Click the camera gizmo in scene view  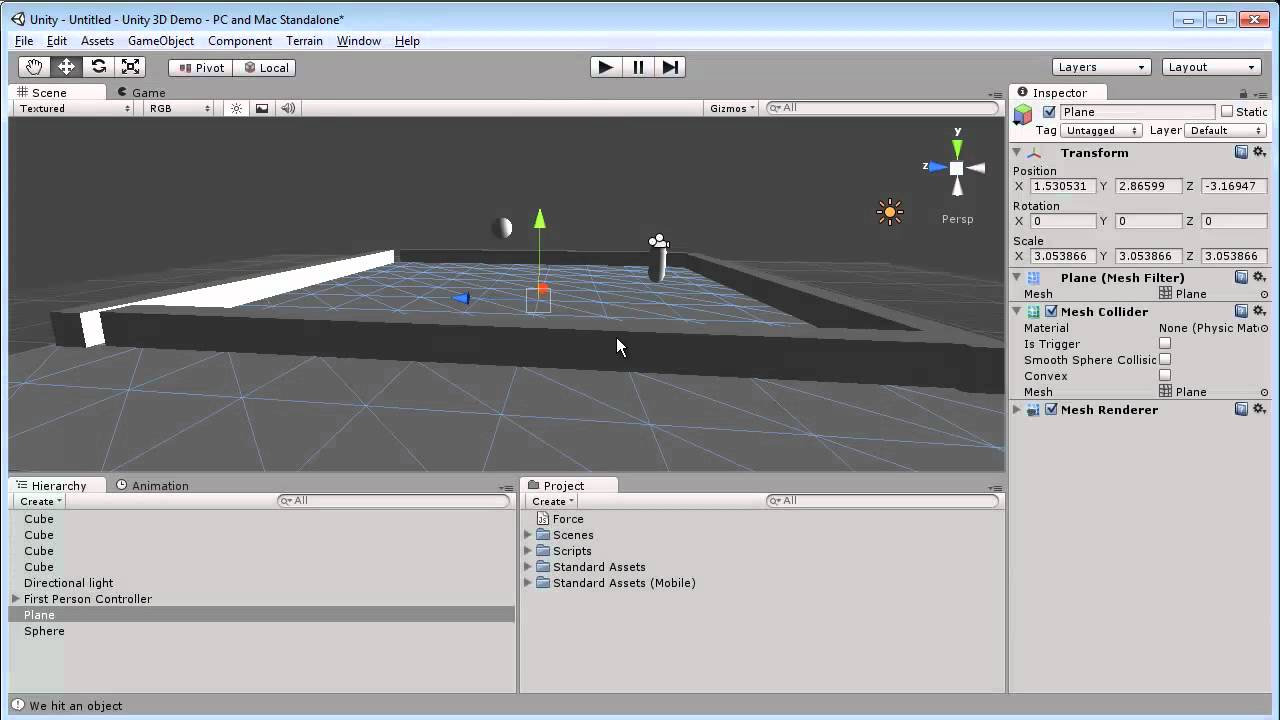[658, 241]
